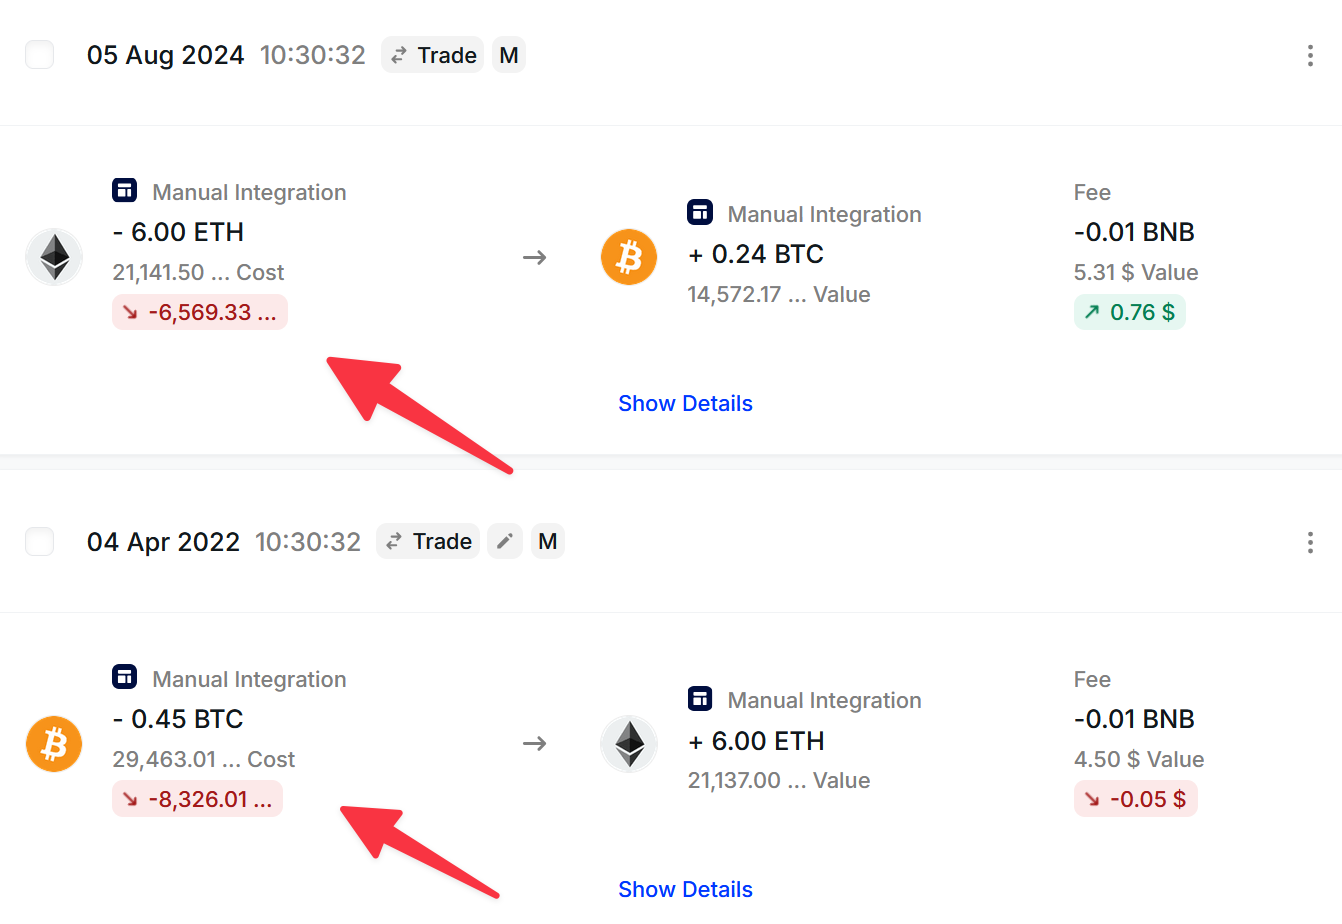This screenshot has height=924, width=1342.
Task: Show Details for the 05 Aug 2024 trade
Action: point(685,403)
